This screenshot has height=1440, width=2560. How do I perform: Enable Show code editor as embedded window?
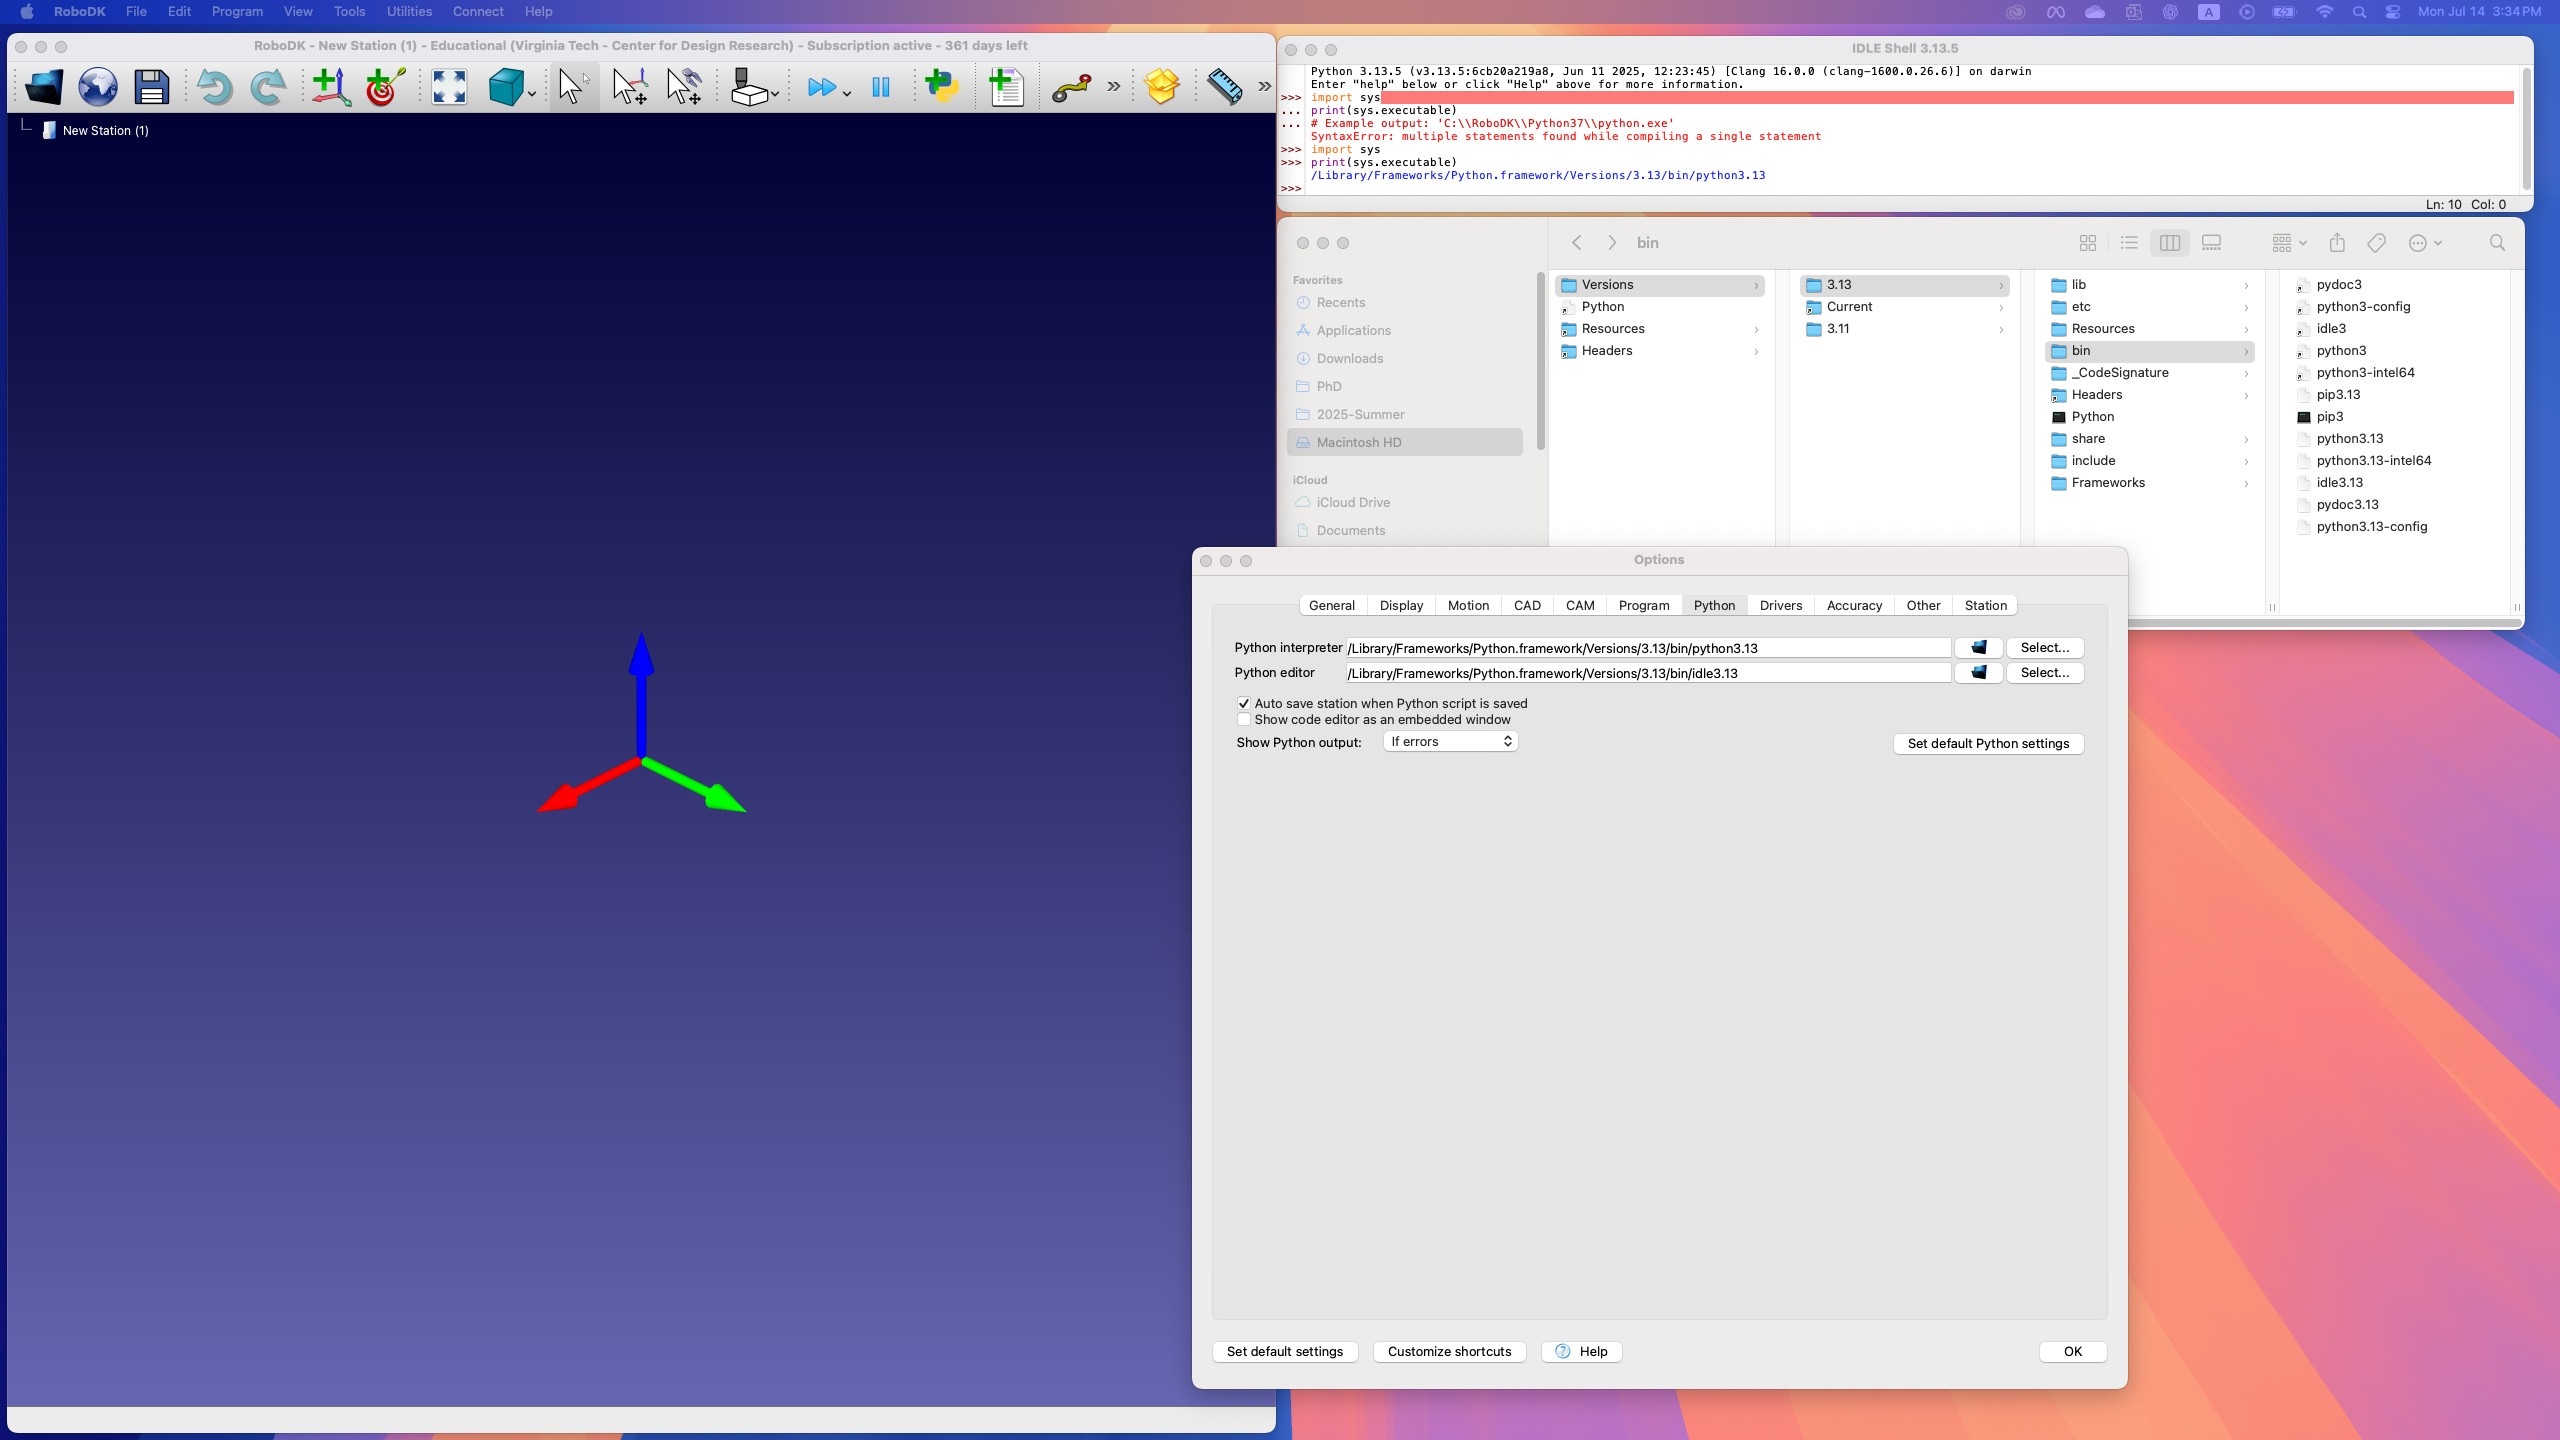pyautogui.click(x=1244, y=719)
